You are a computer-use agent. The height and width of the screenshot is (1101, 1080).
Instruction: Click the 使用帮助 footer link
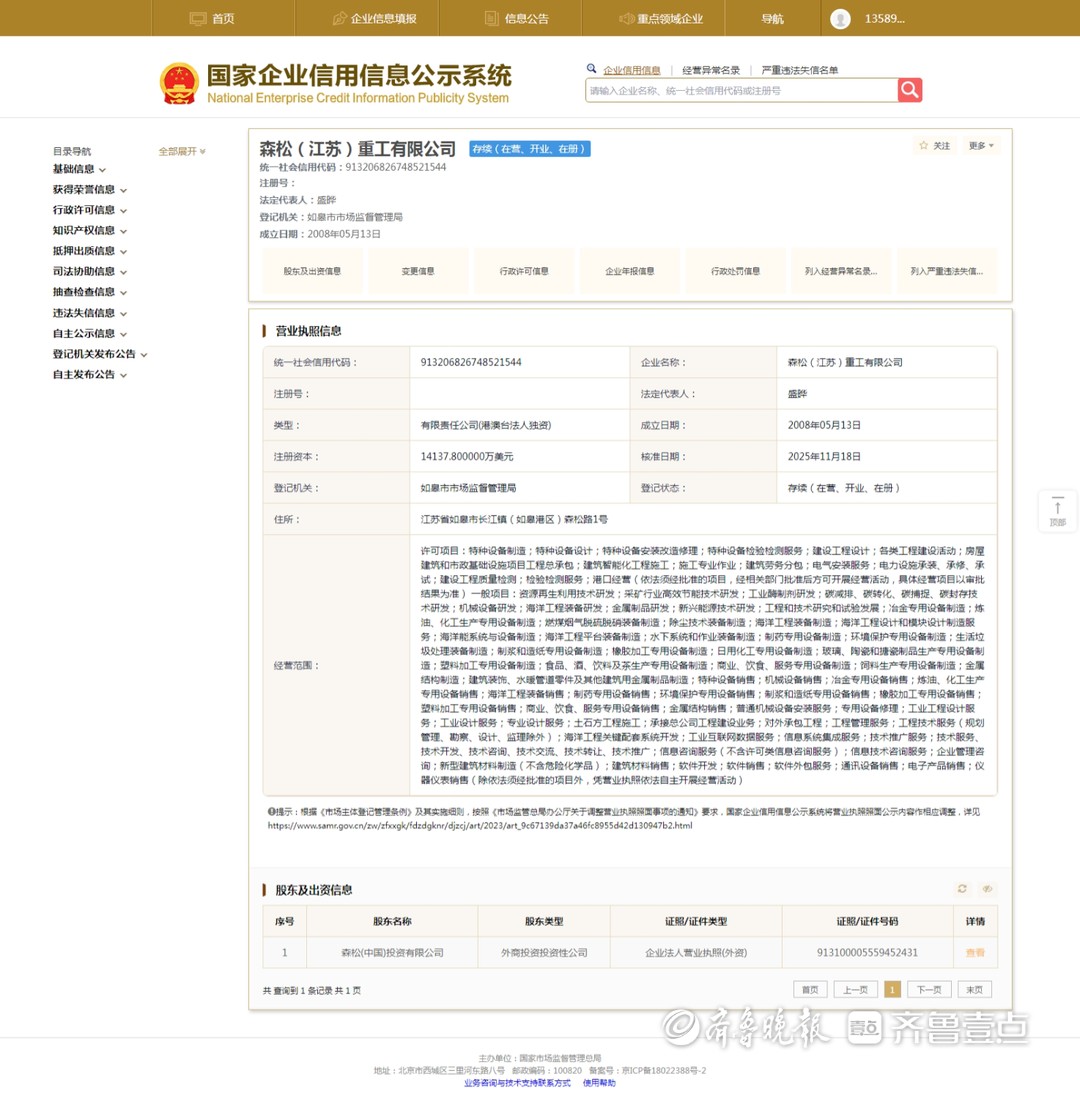click(x=599, y=1083)
